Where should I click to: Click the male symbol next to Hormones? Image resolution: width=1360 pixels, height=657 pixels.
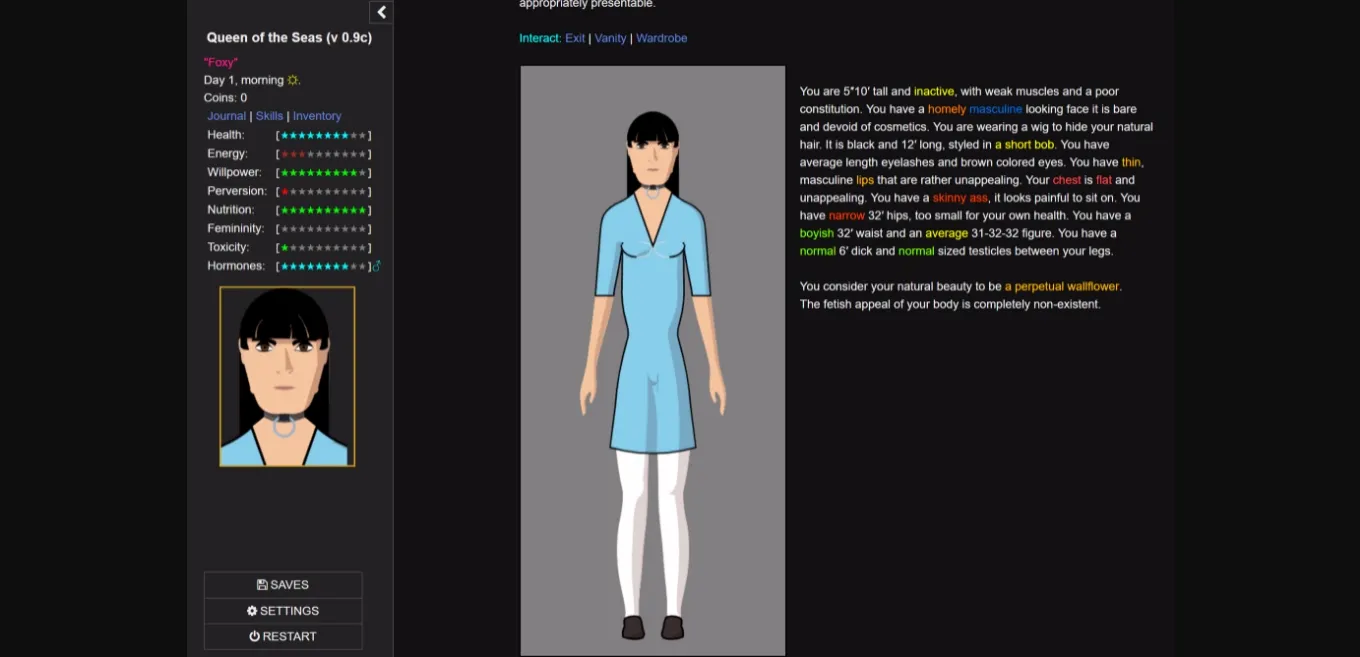[x=376, y=266]
